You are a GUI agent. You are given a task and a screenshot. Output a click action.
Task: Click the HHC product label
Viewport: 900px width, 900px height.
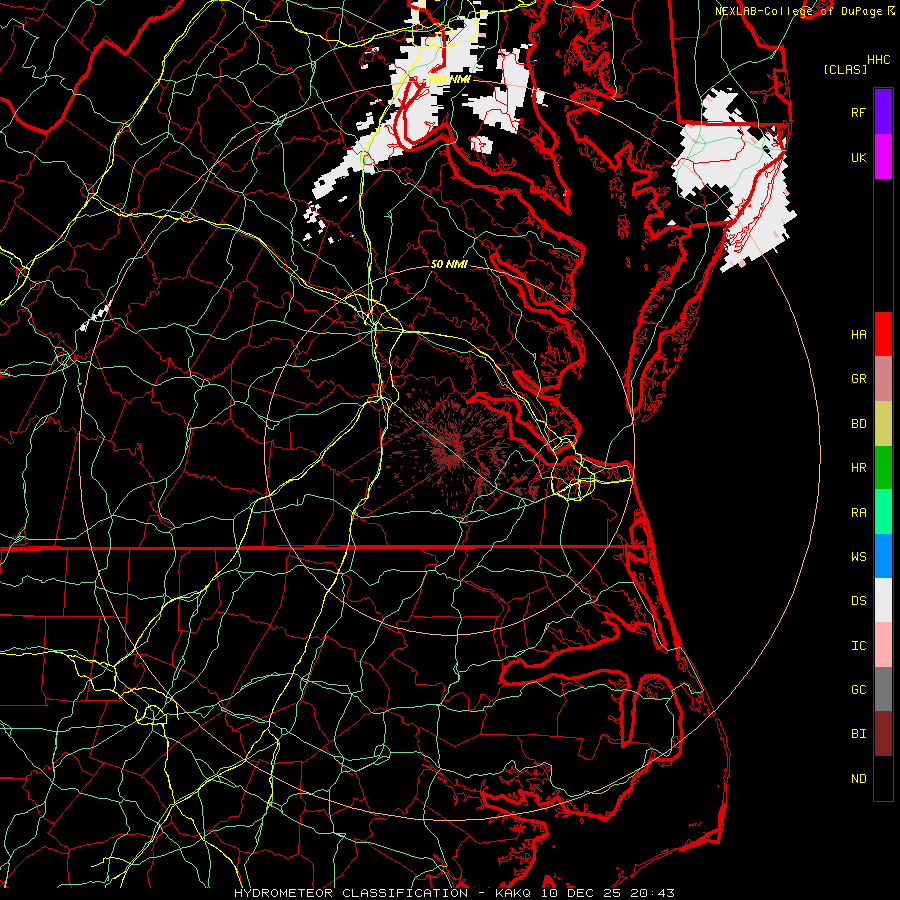click(878, 60)
